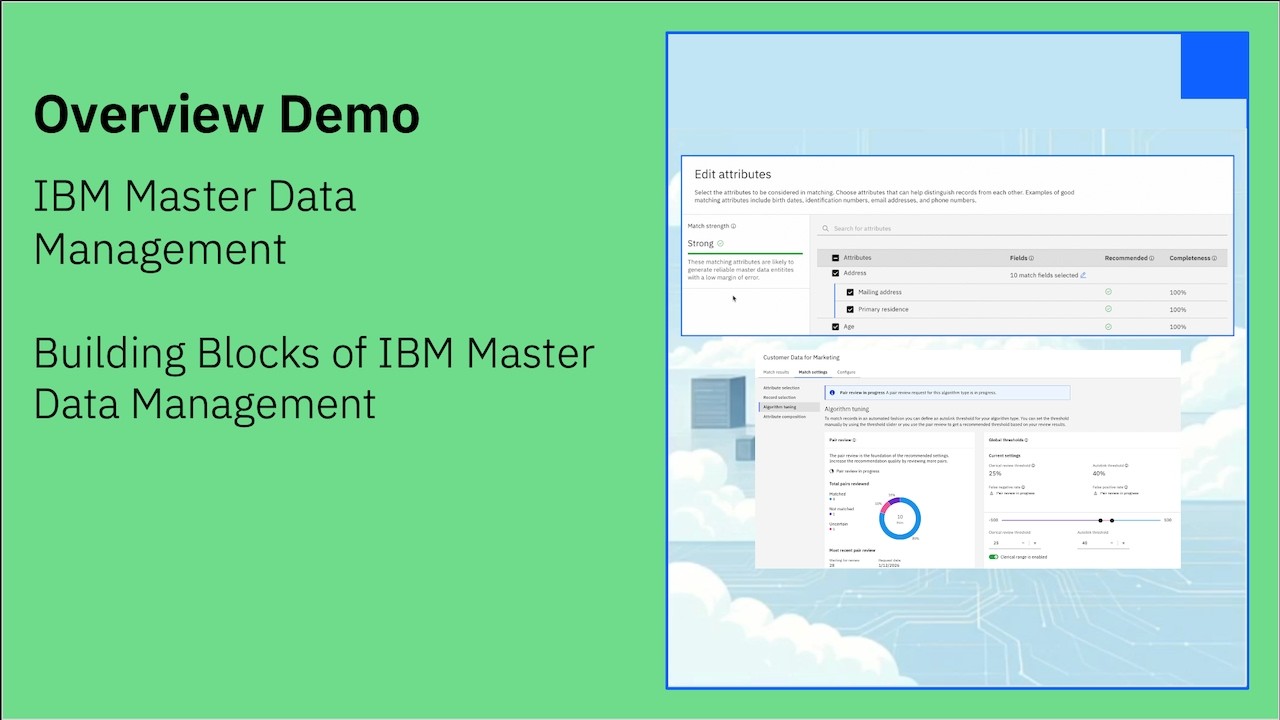The width and height of the screenshot is (1280, 720).
Task: Click the 25% clerical review threshold value
Action: (x=995, y=473)
